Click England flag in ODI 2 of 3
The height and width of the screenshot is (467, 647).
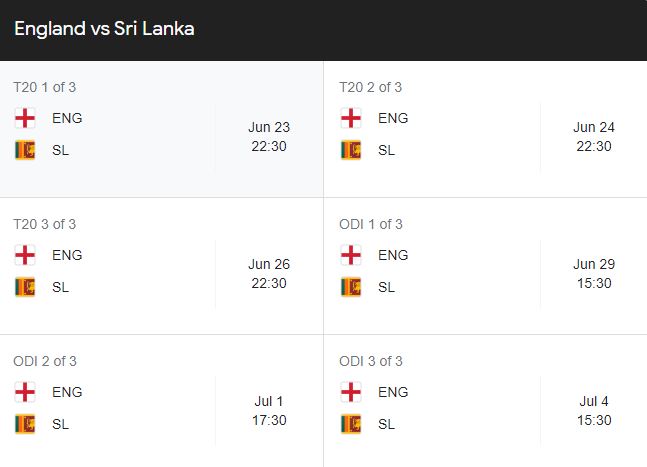coord(25,392)
